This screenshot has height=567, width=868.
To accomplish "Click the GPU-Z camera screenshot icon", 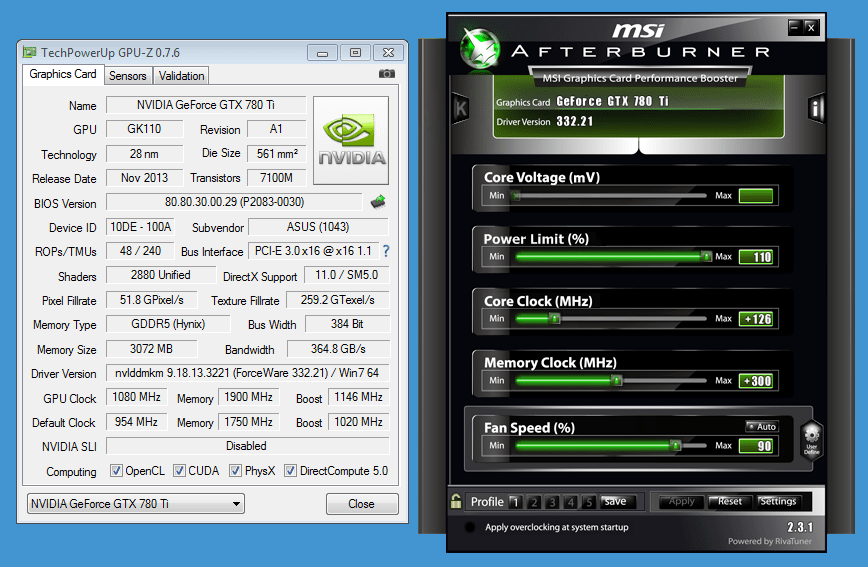I will pos(387,74).
